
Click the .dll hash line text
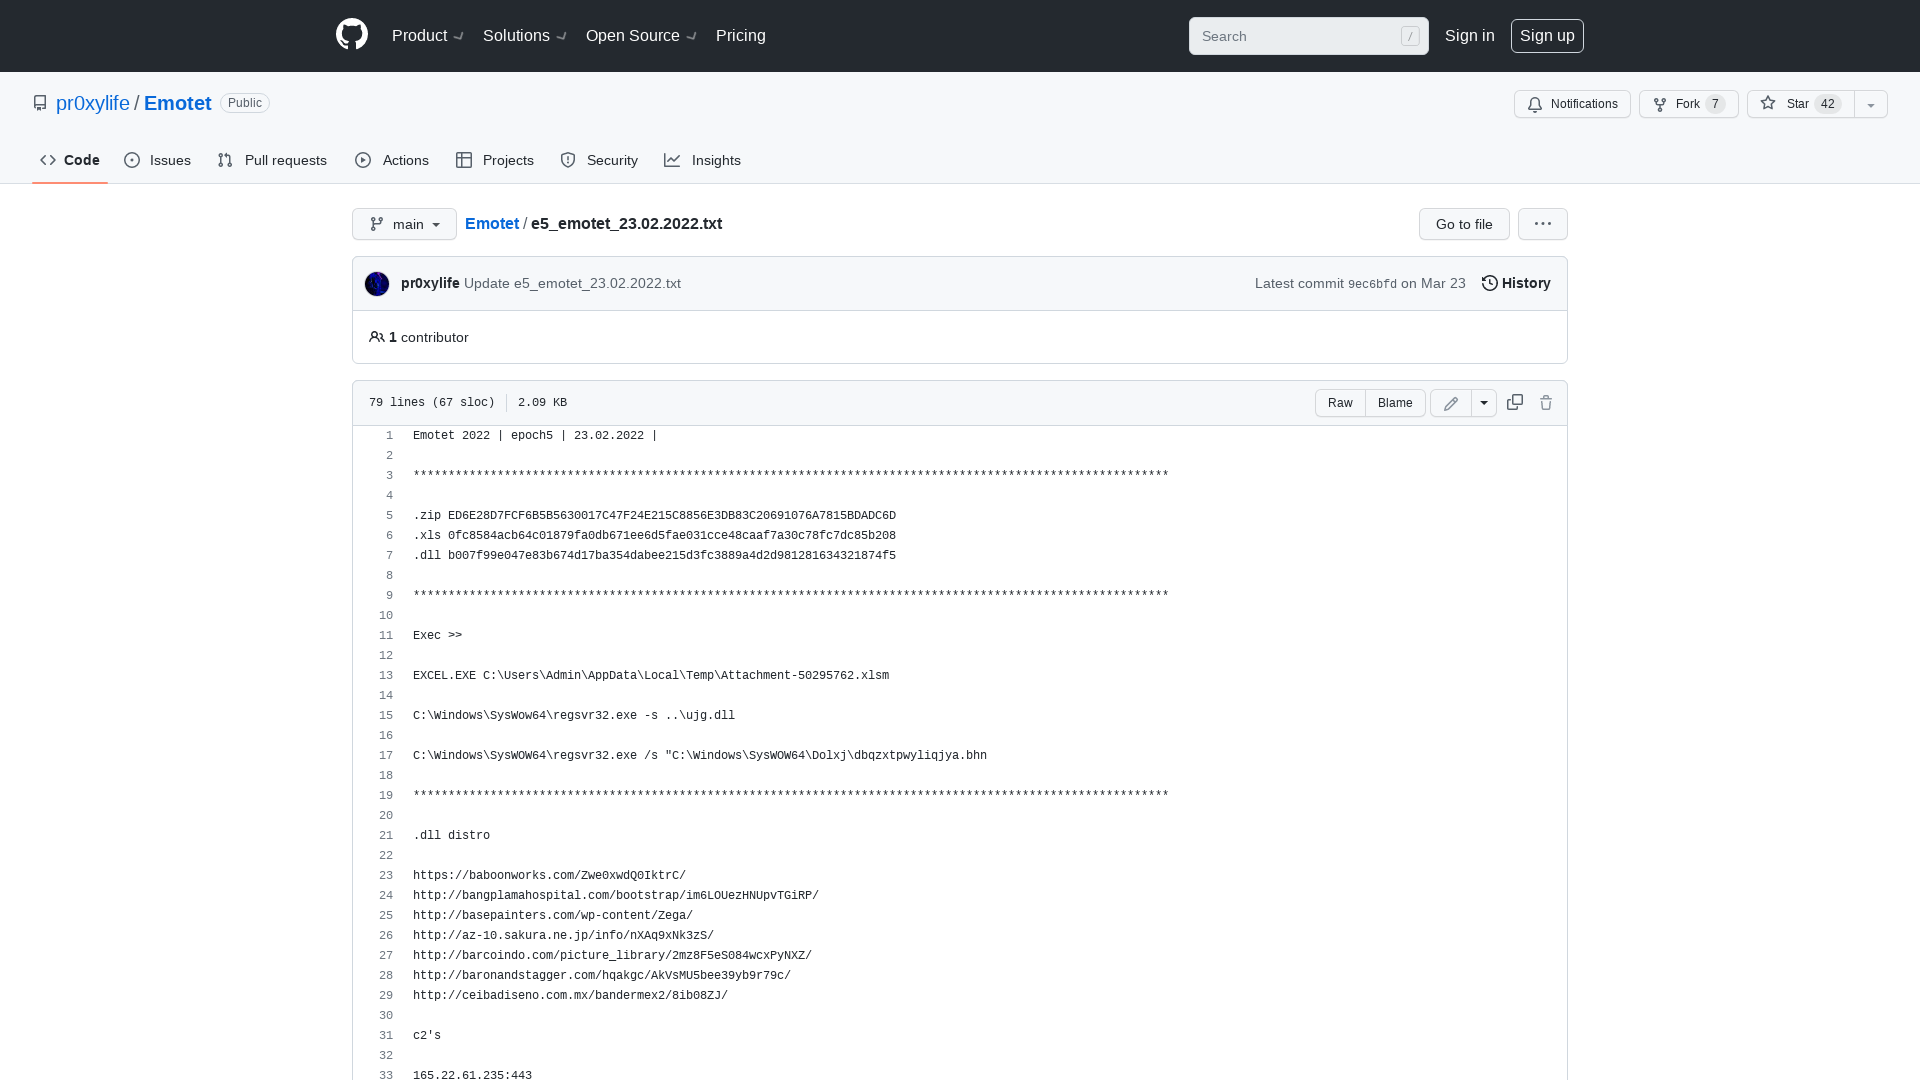654,556
